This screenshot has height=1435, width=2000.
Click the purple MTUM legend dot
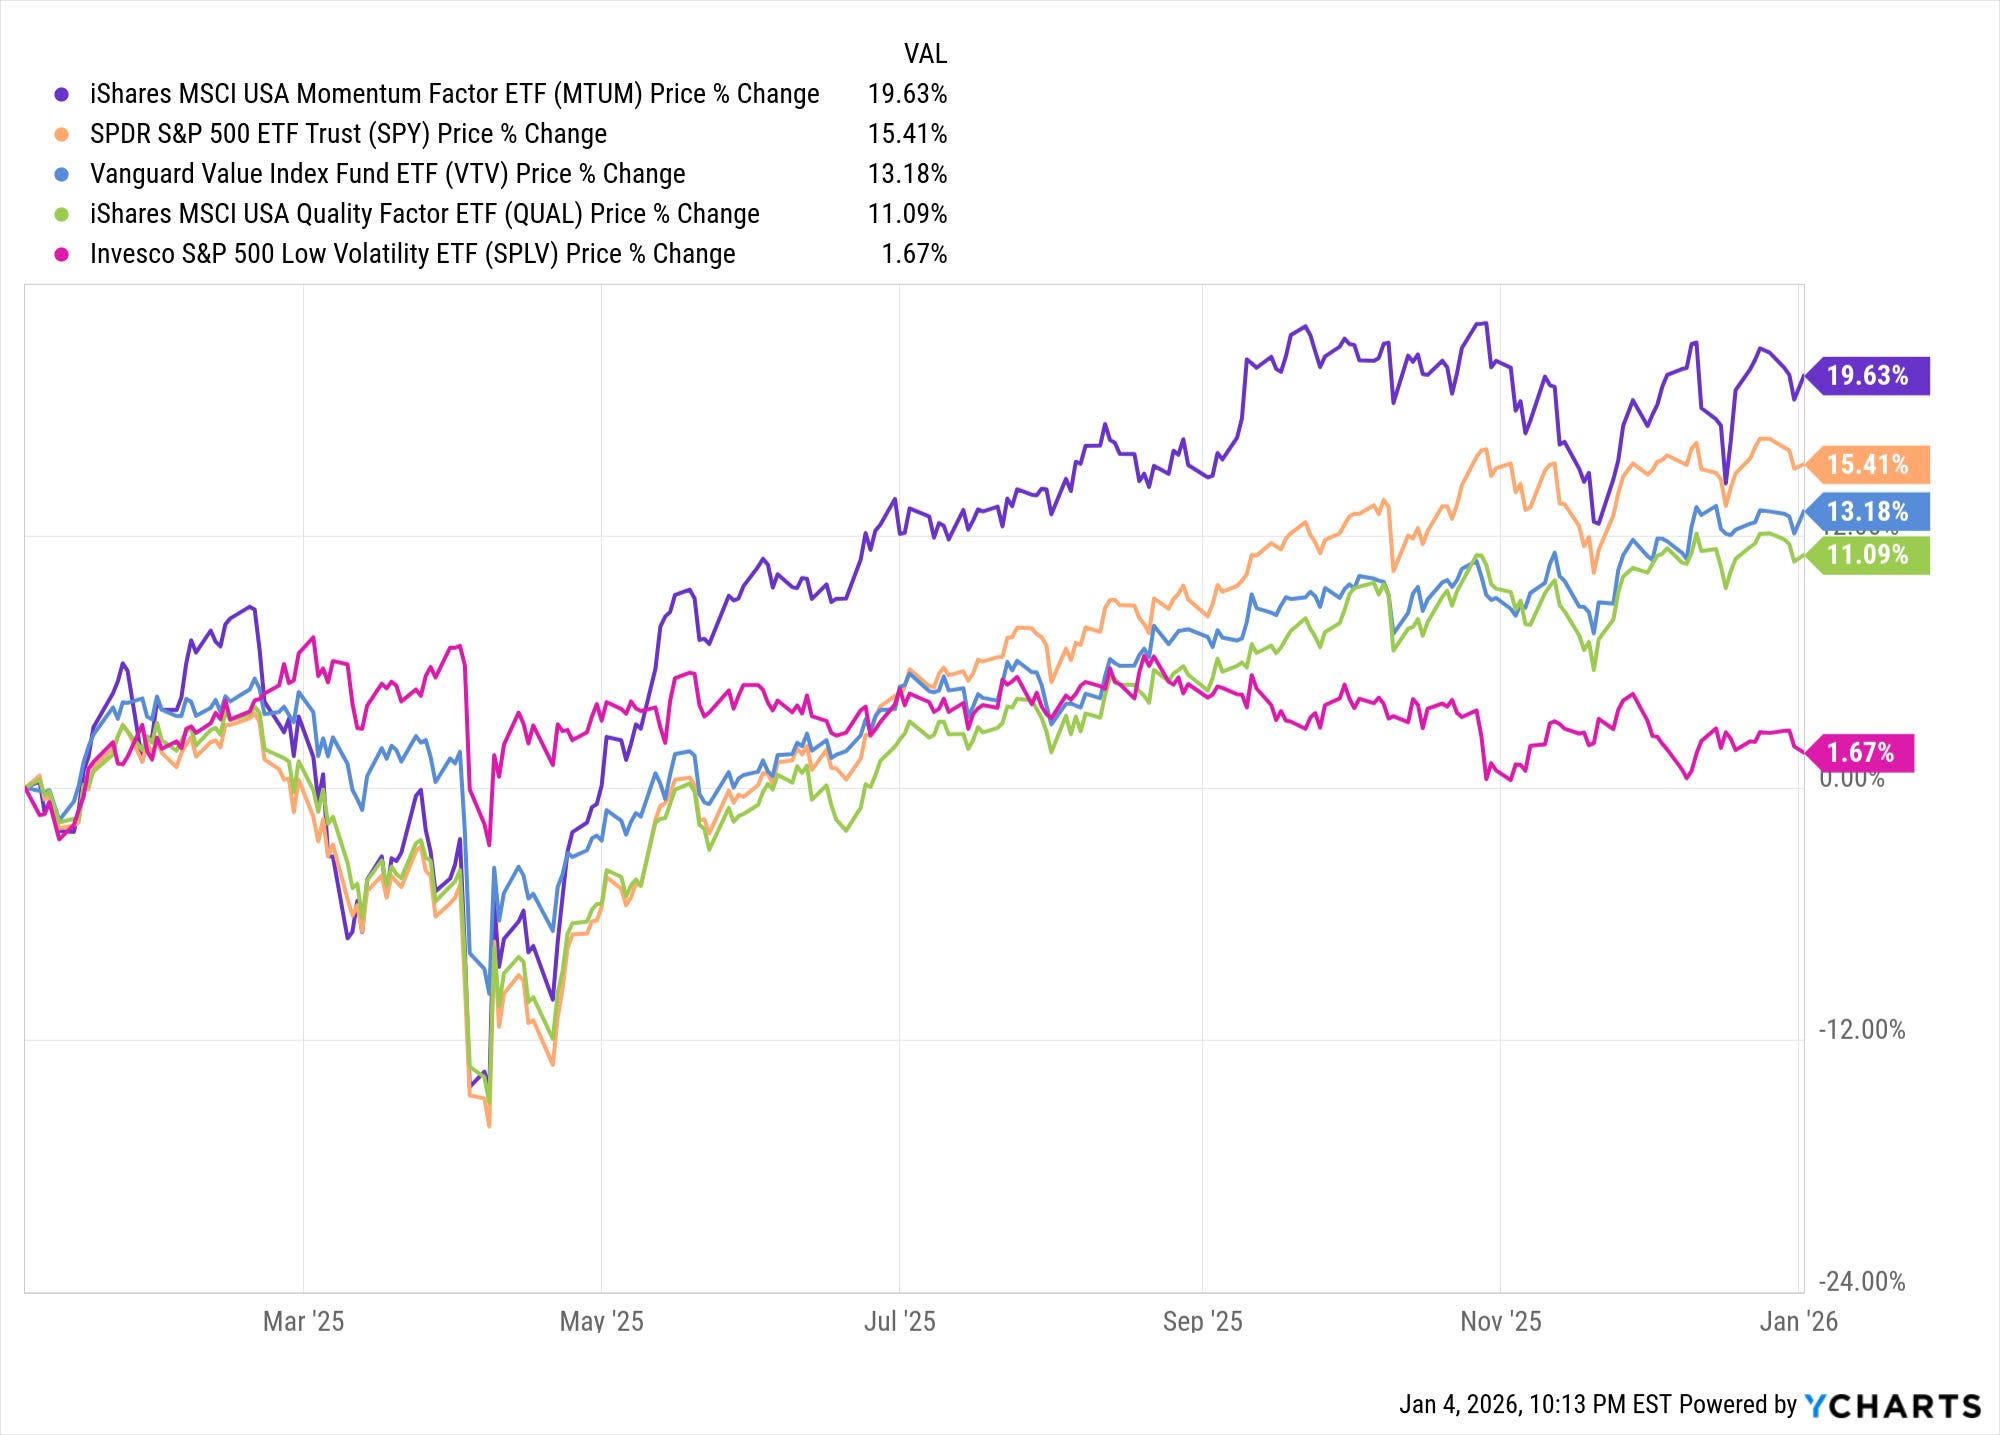[62, 94]
